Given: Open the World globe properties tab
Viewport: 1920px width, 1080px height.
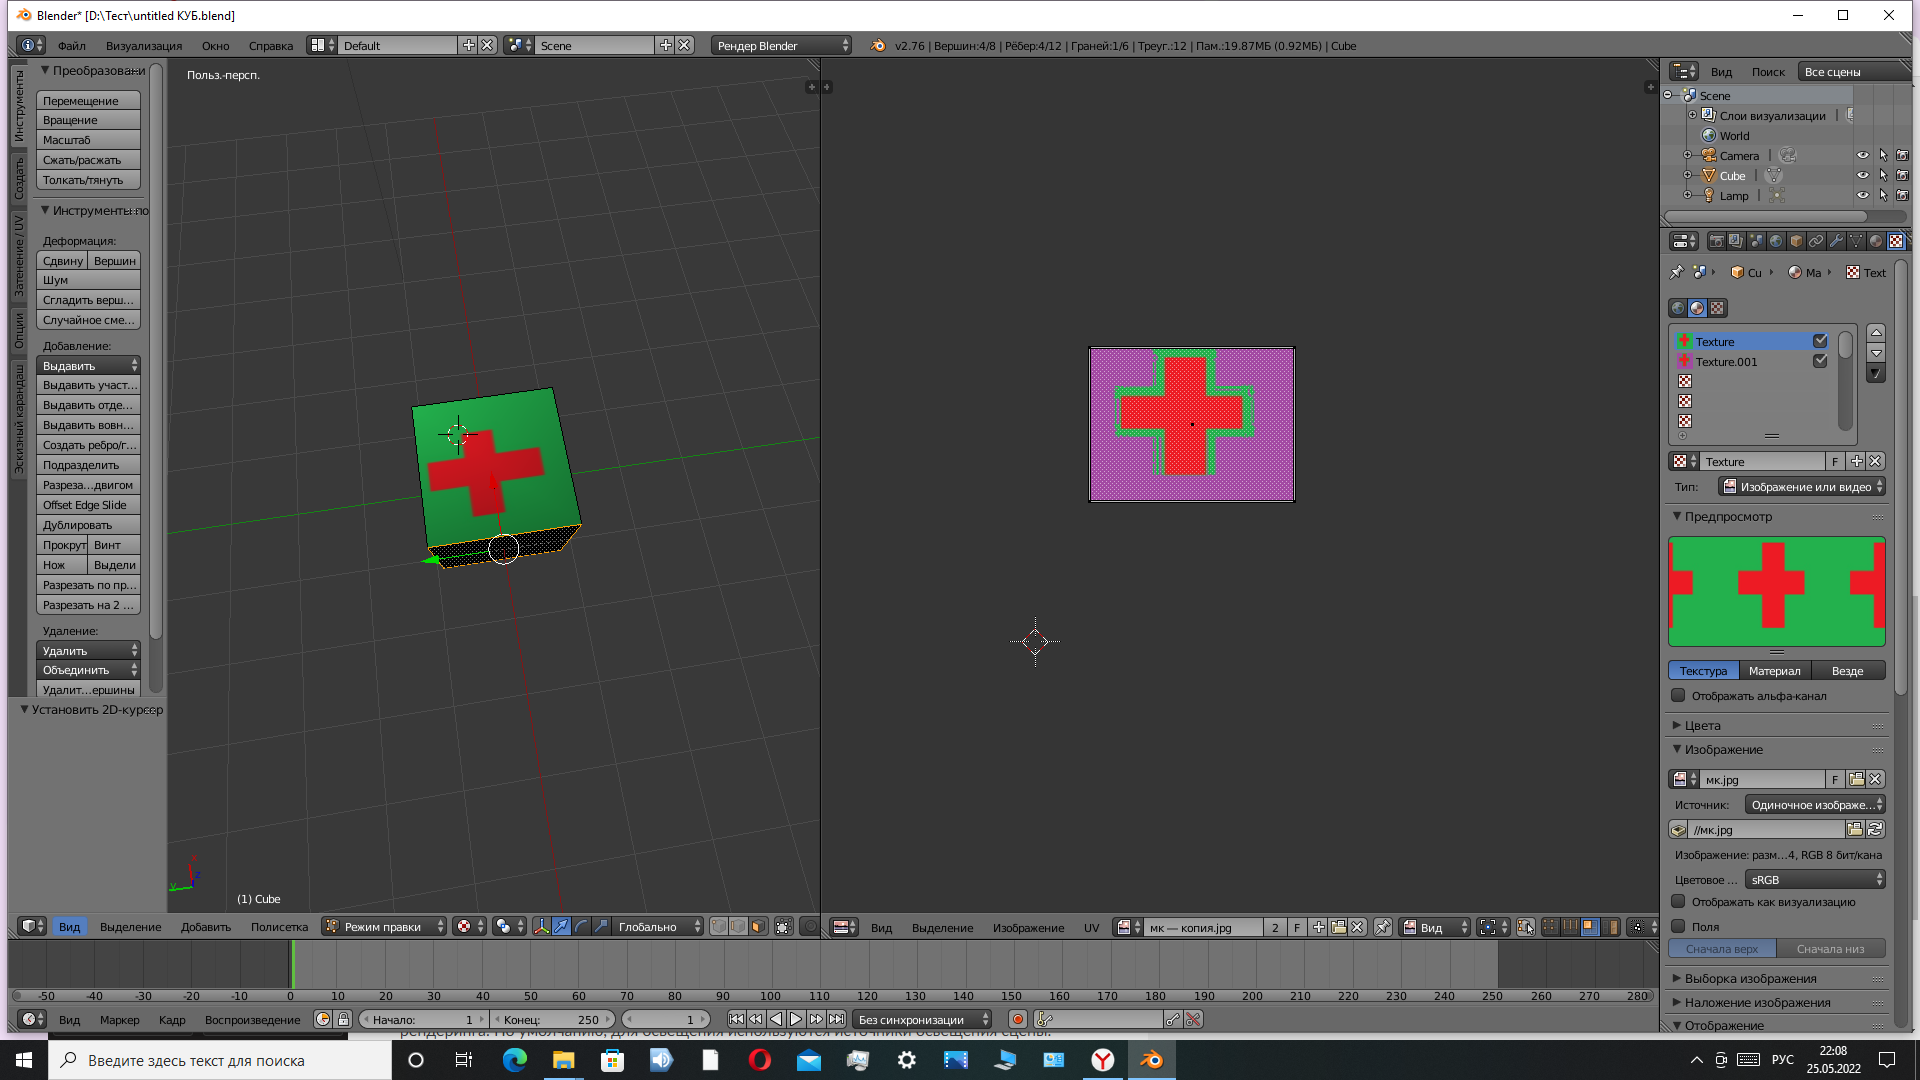Looking at the screenshot, I should [x=1776, y=241].
